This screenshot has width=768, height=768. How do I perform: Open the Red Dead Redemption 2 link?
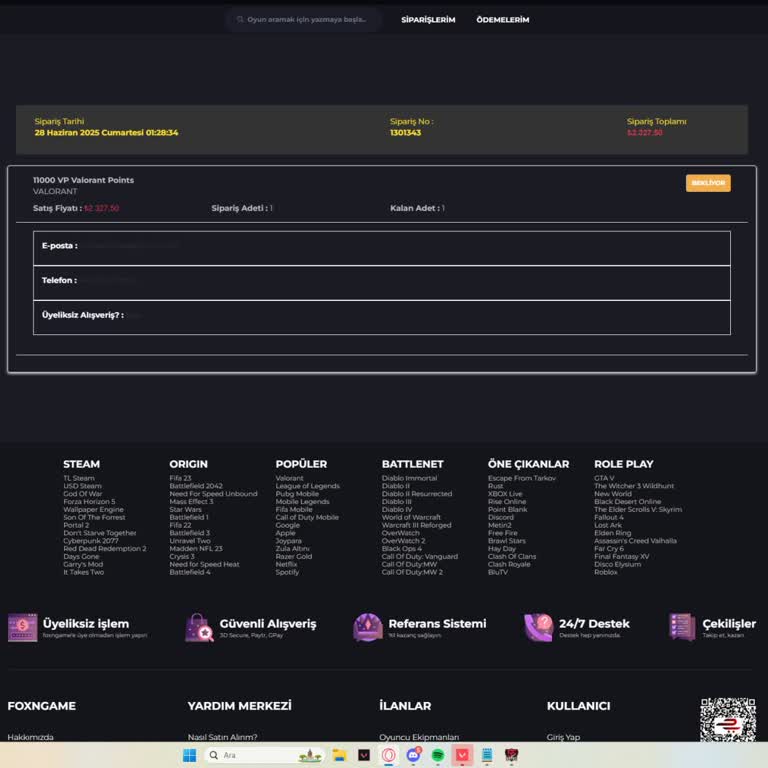tap(105, 549)
